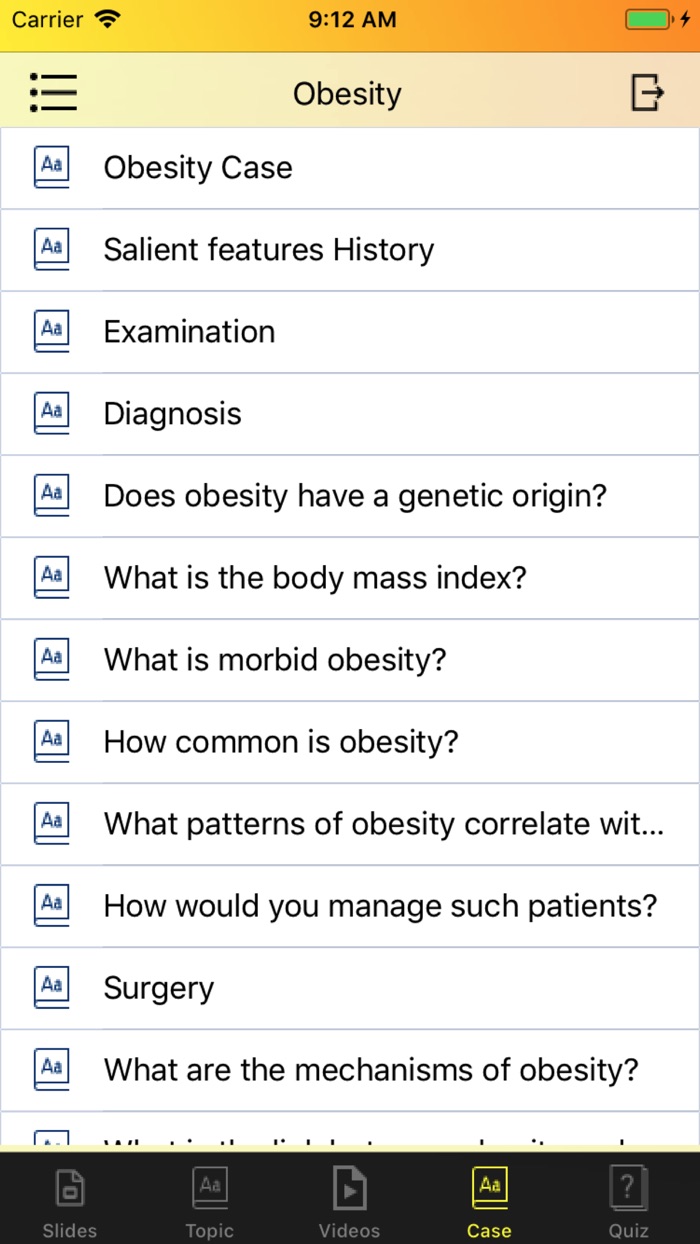Open the Topic section icon
This screenshot has width=700, height=1244.
tap(209, 1188)
